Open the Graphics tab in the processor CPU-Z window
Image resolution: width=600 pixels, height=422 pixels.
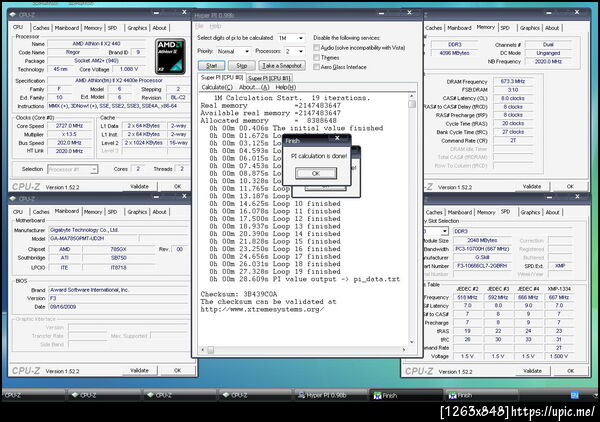[137, 28]
